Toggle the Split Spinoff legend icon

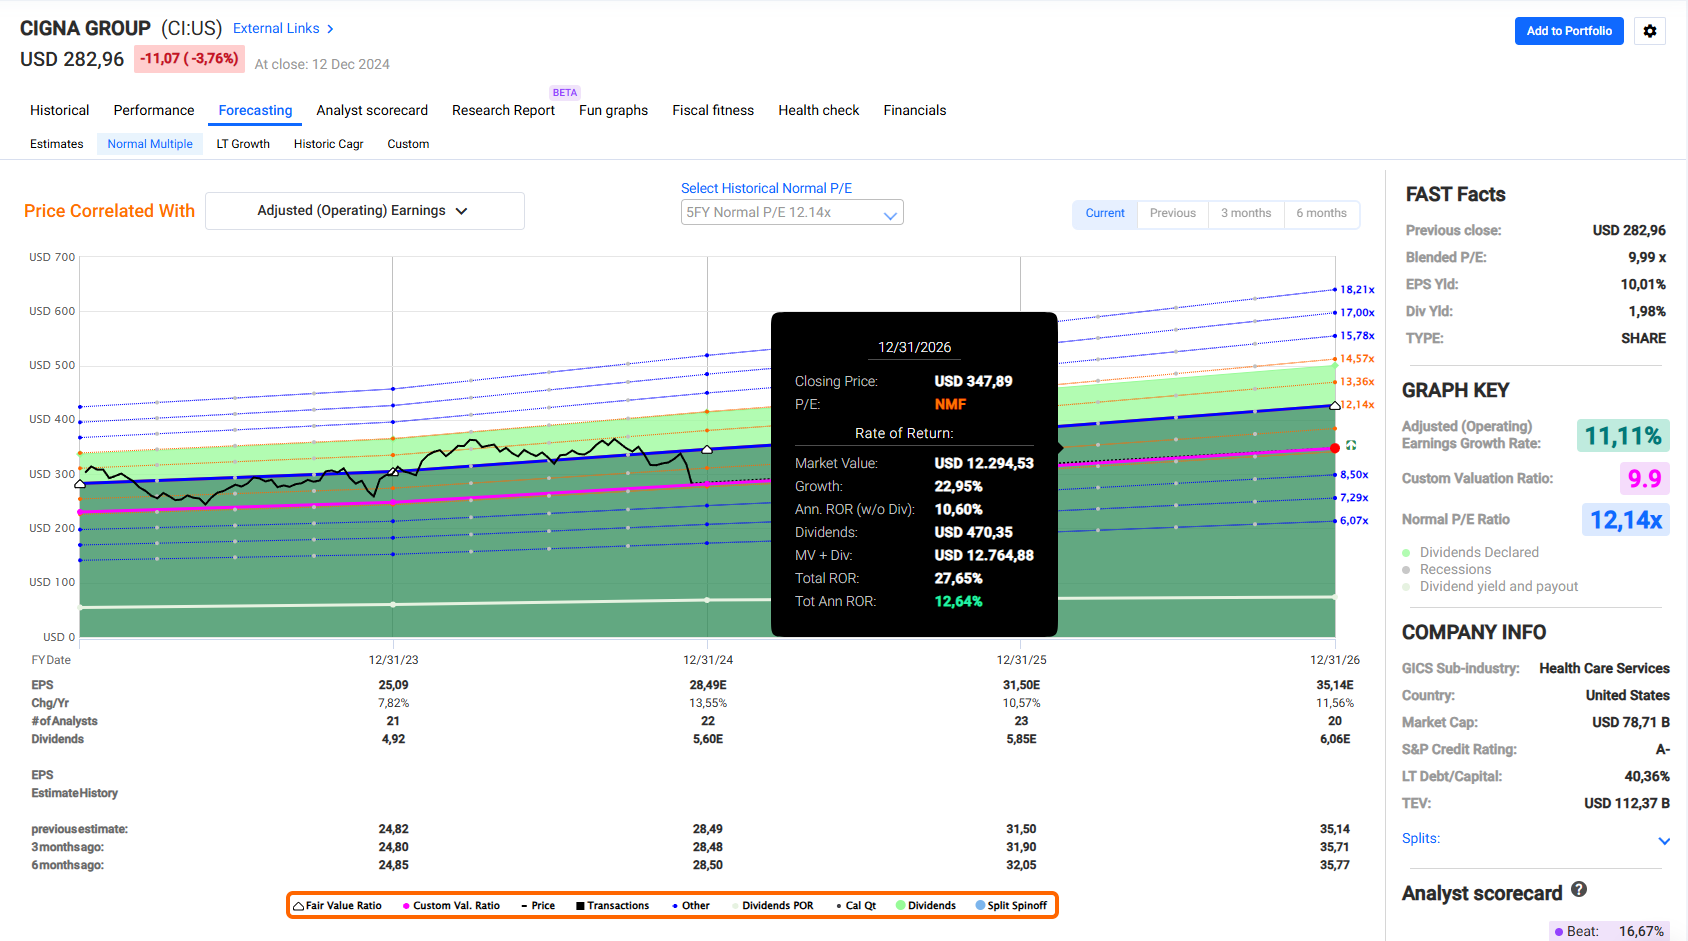pyautogui.click(x=980, y=905)
